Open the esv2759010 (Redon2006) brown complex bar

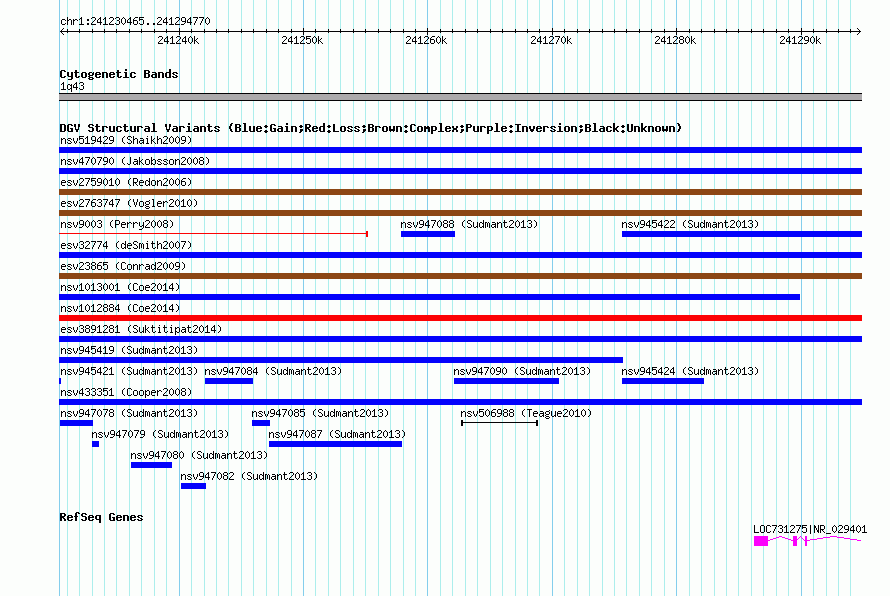[x=460, y=192]
